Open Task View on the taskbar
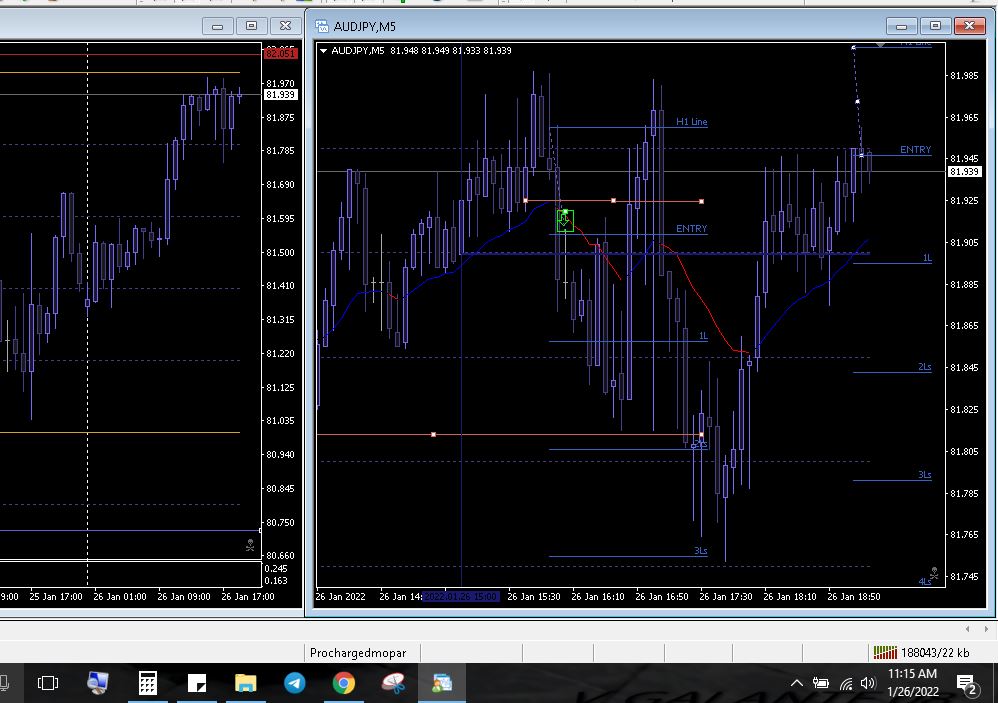Screen dimensions: 998x703 click(x=47, y=683)
